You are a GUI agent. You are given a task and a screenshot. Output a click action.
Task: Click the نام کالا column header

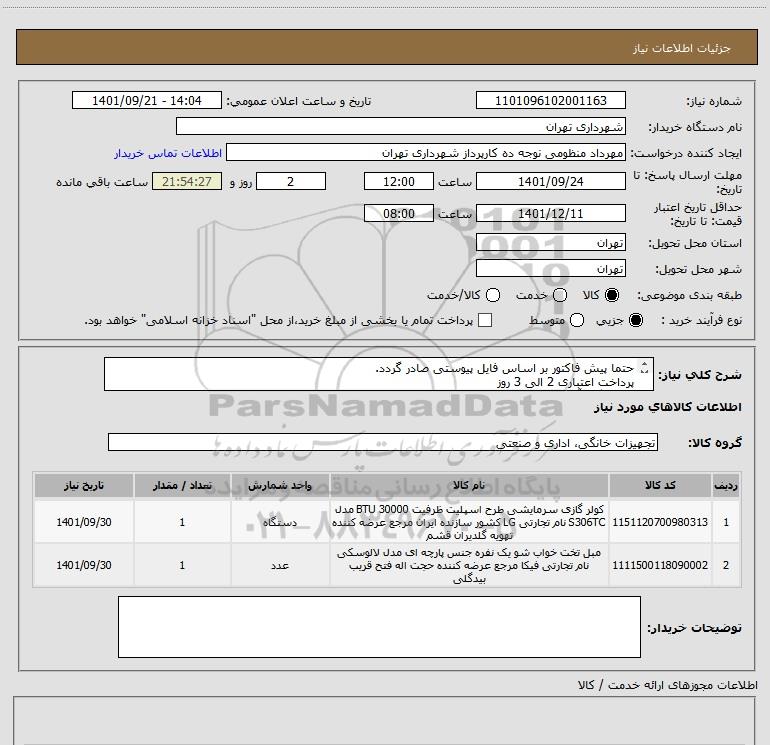(469, 485)
